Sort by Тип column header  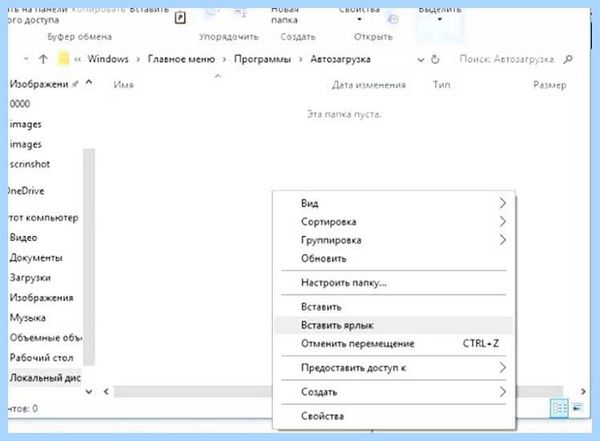coord(442,85)
